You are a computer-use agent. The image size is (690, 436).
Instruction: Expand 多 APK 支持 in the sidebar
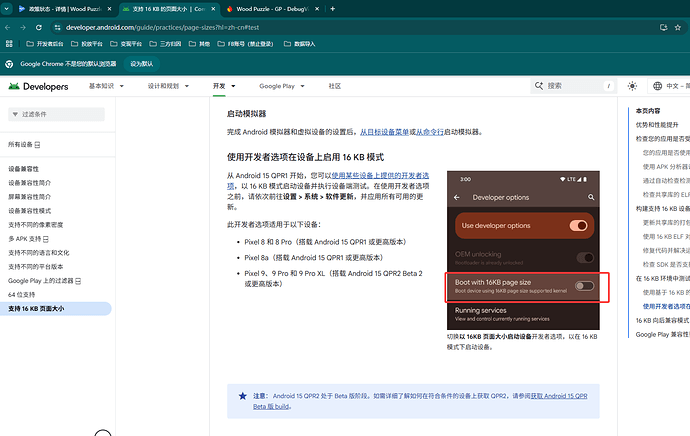28,239
